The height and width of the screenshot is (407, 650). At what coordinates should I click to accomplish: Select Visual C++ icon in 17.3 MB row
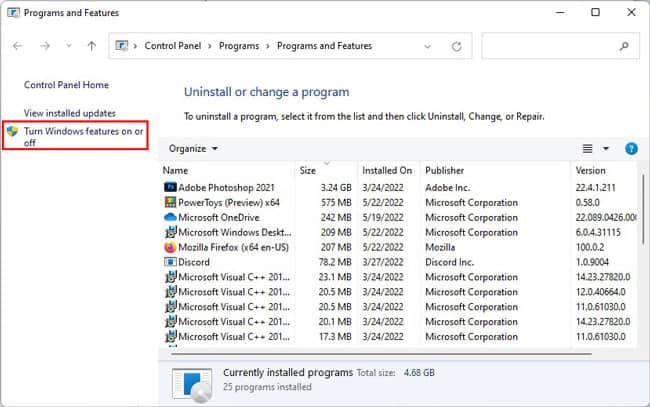point(170,337)
